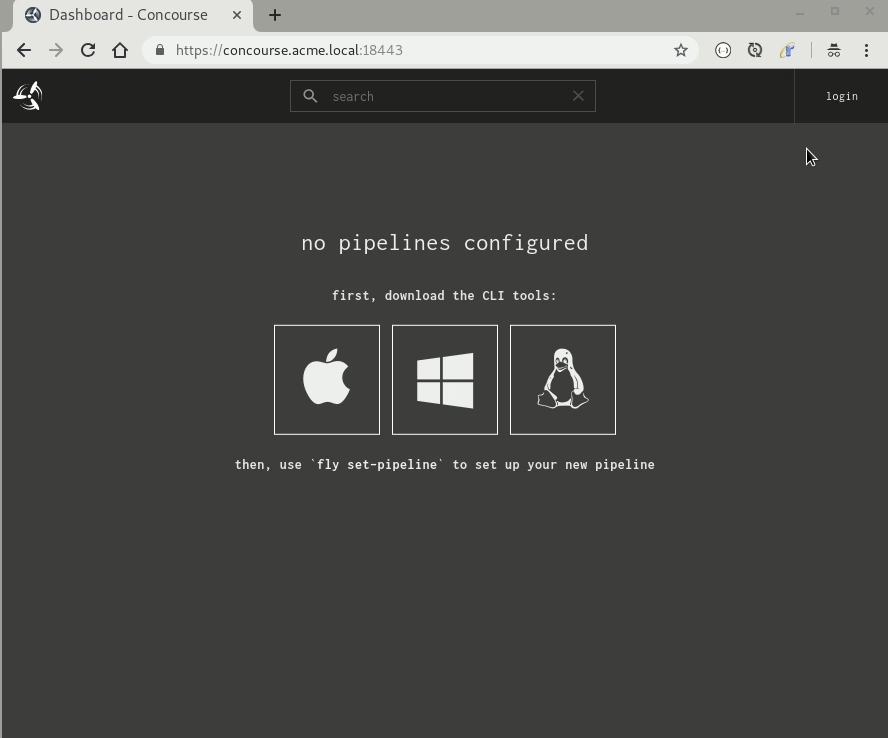Click the Concourse propeller logo

tap(28, 96)
